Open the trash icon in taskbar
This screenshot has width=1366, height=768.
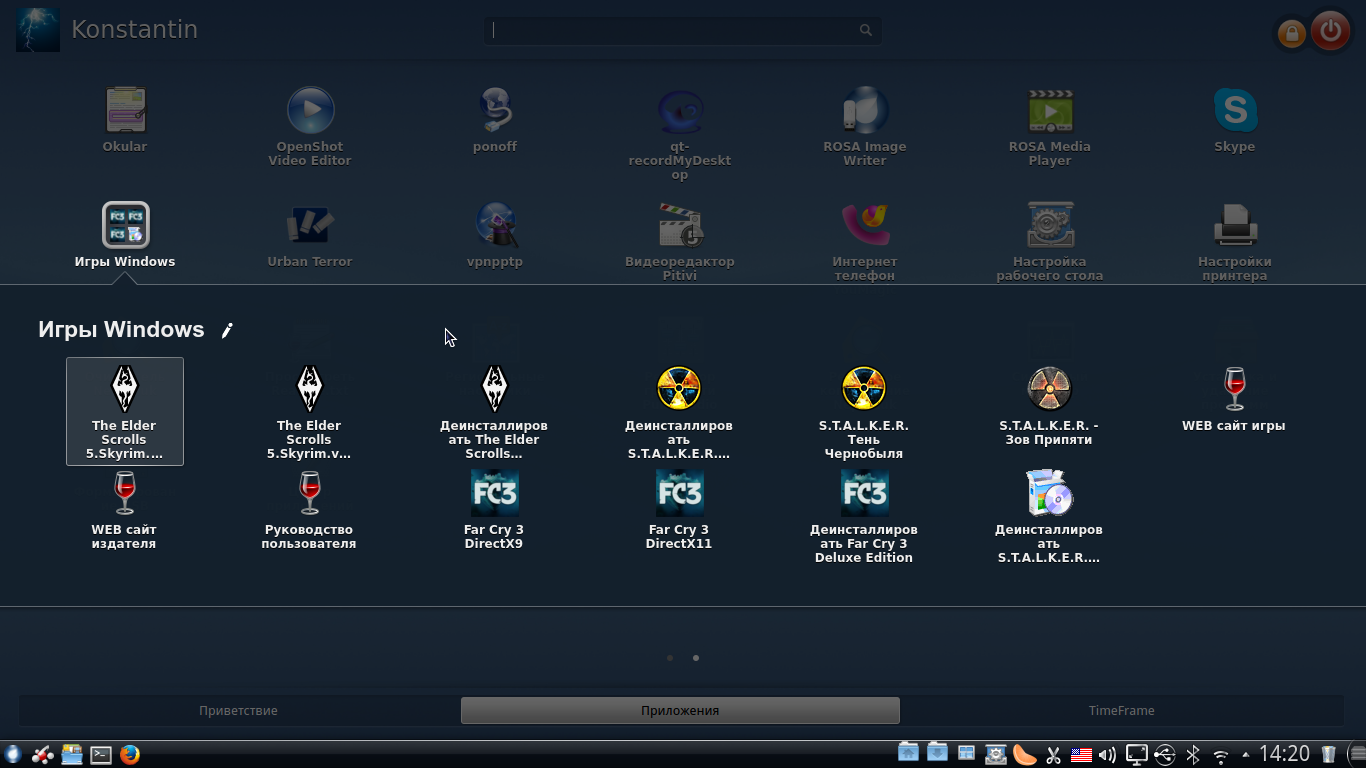pyautogui.click(x=1329, y=755)
